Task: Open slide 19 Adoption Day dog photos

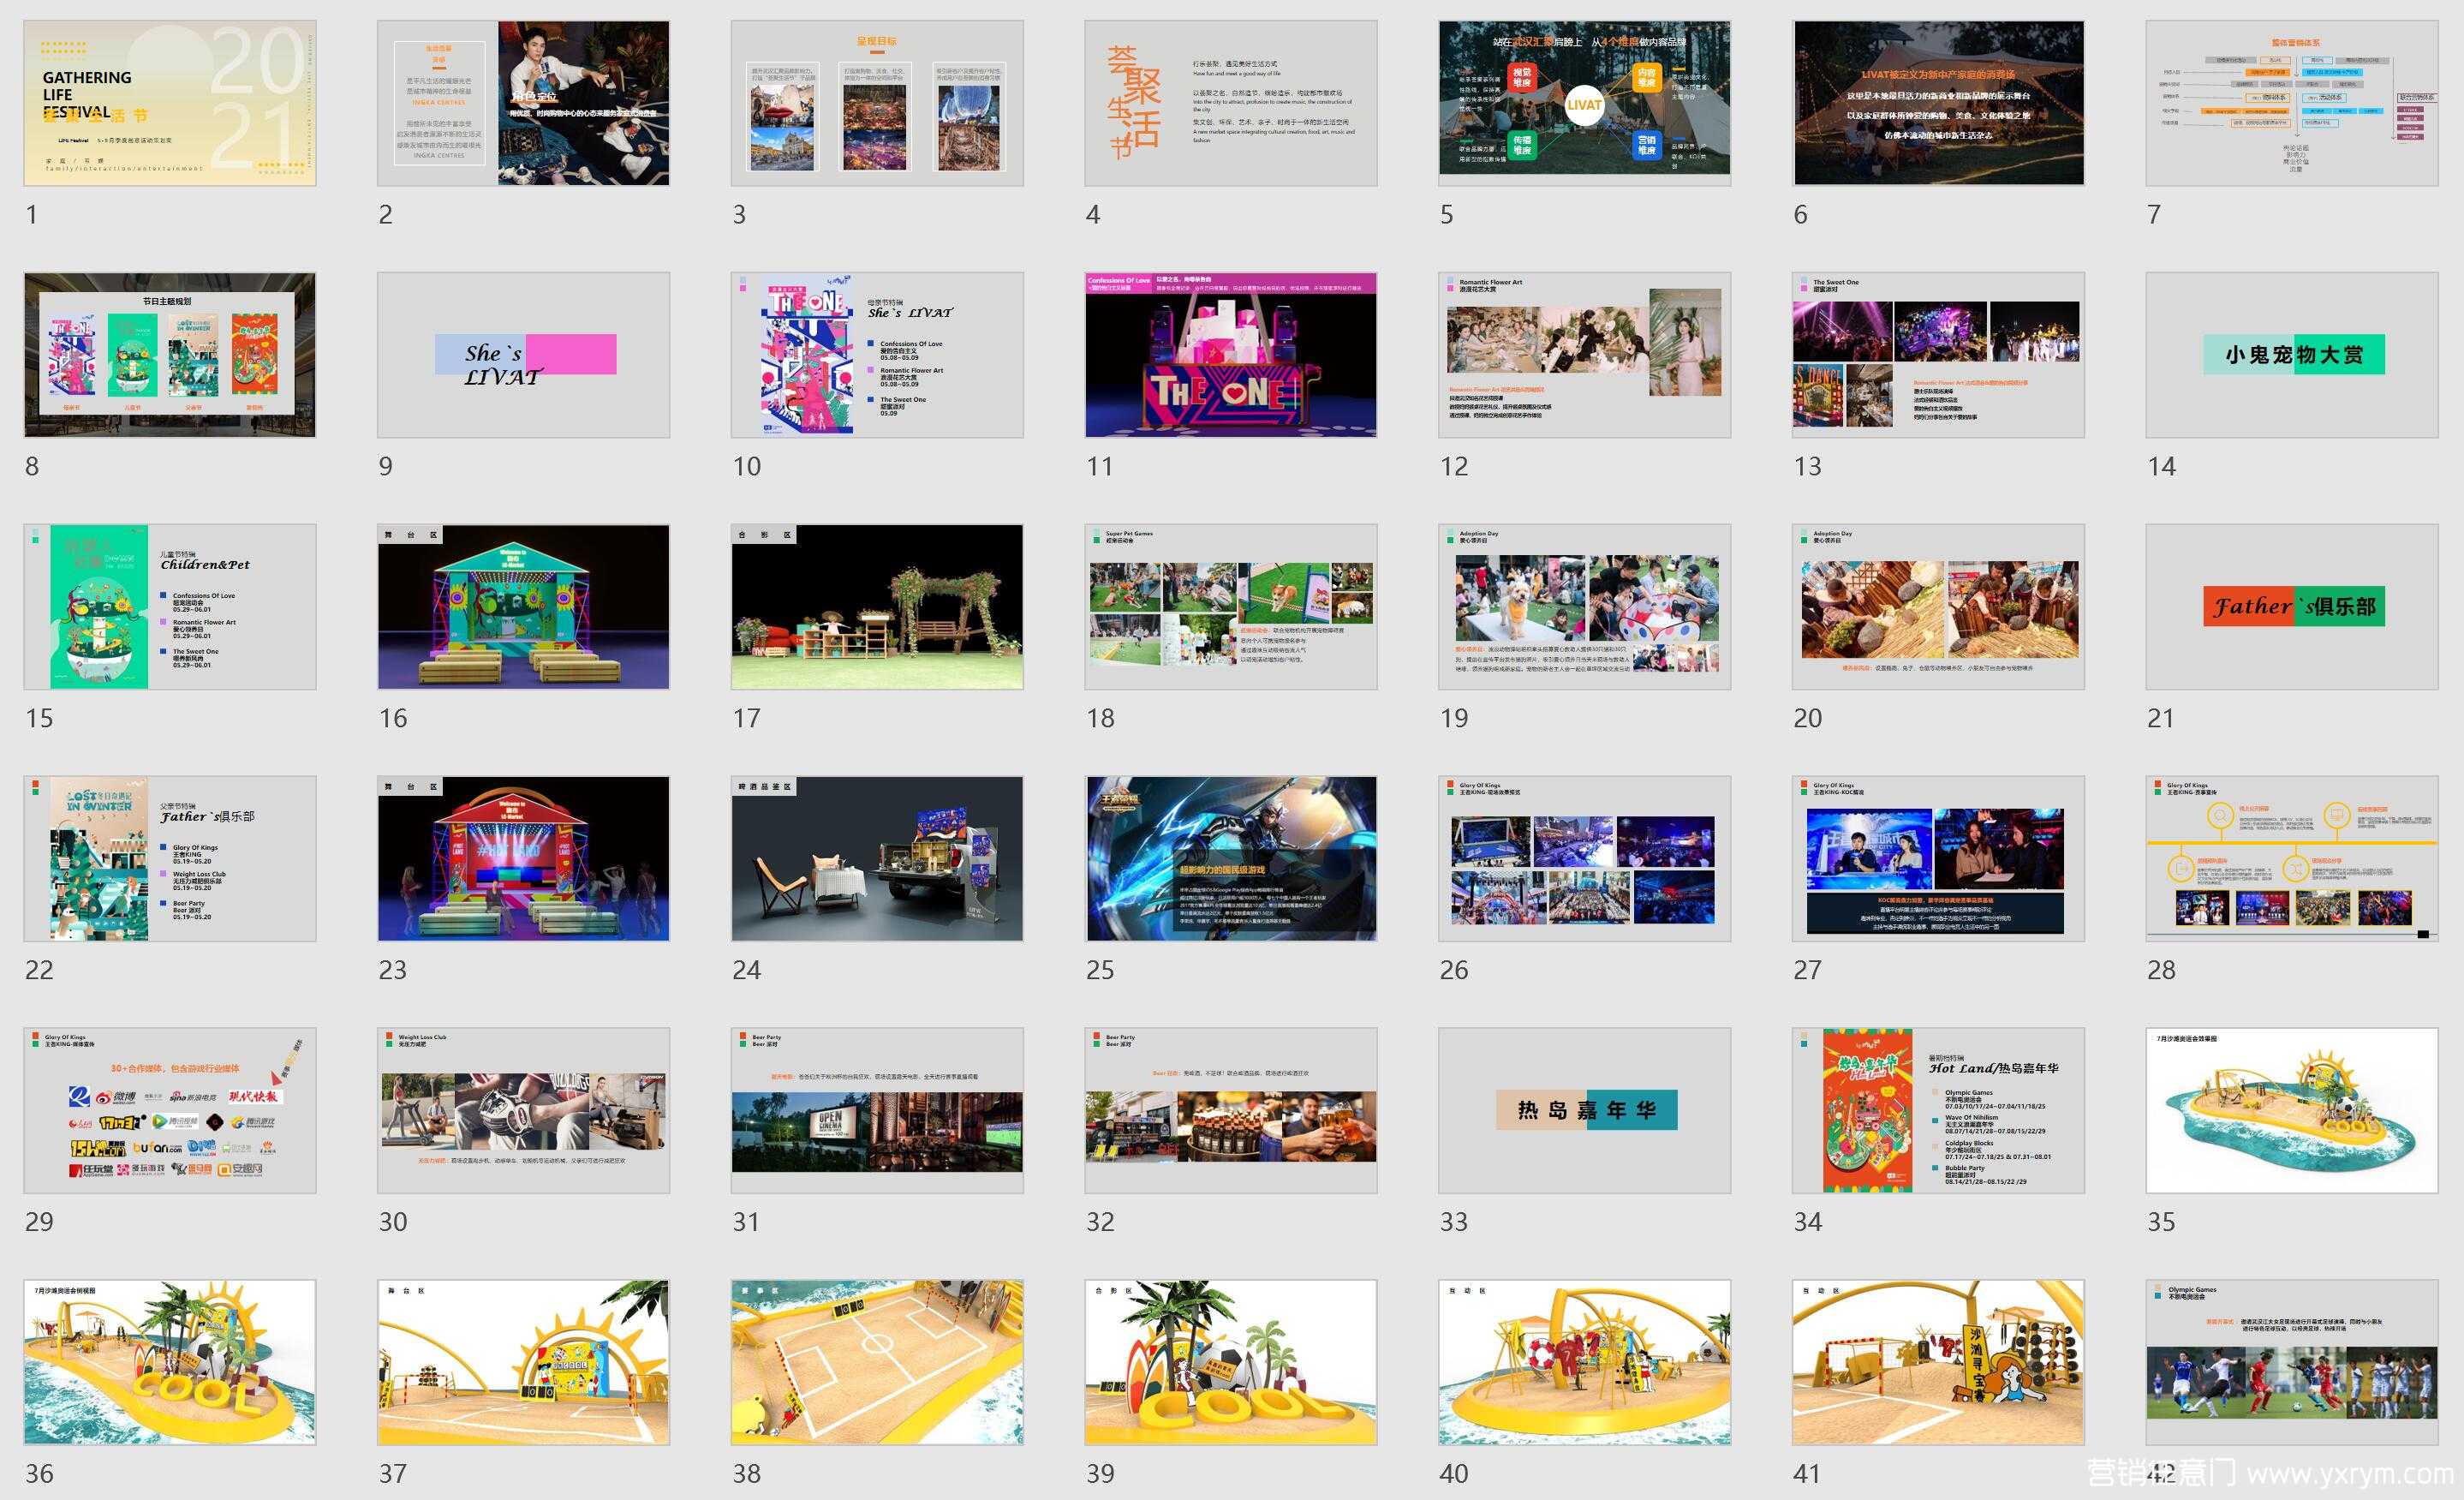Action: click(1584, 607)
